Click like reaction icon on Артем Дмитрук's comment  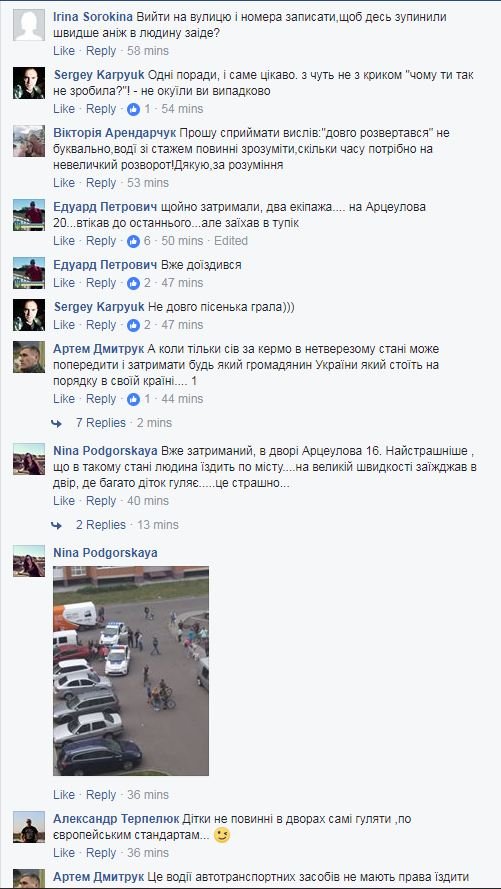coord(133,399)
